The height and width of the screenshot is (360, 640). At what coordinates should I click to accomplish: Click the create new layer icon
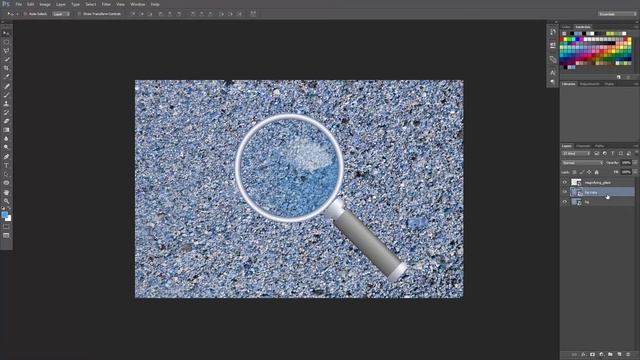[x=619, y=355]
